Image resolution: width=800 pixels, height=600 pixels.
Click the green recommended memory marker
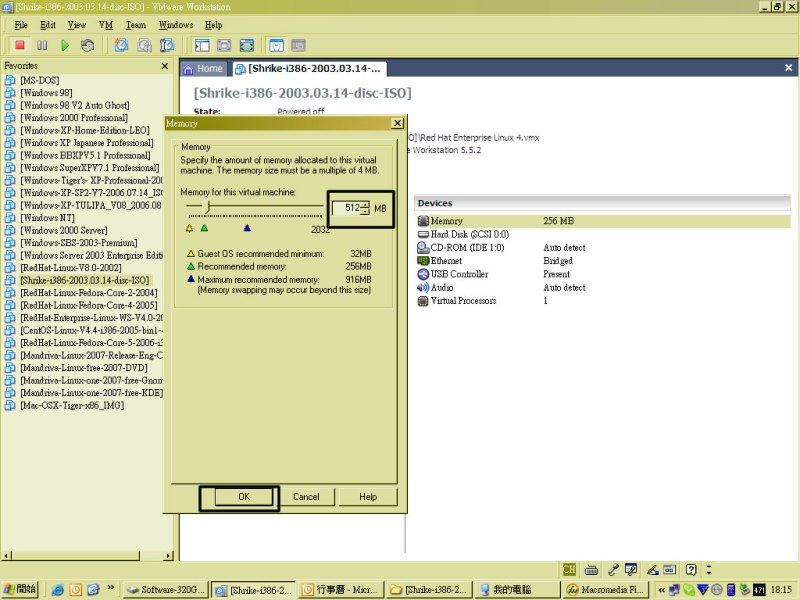[x=205, y=228]
